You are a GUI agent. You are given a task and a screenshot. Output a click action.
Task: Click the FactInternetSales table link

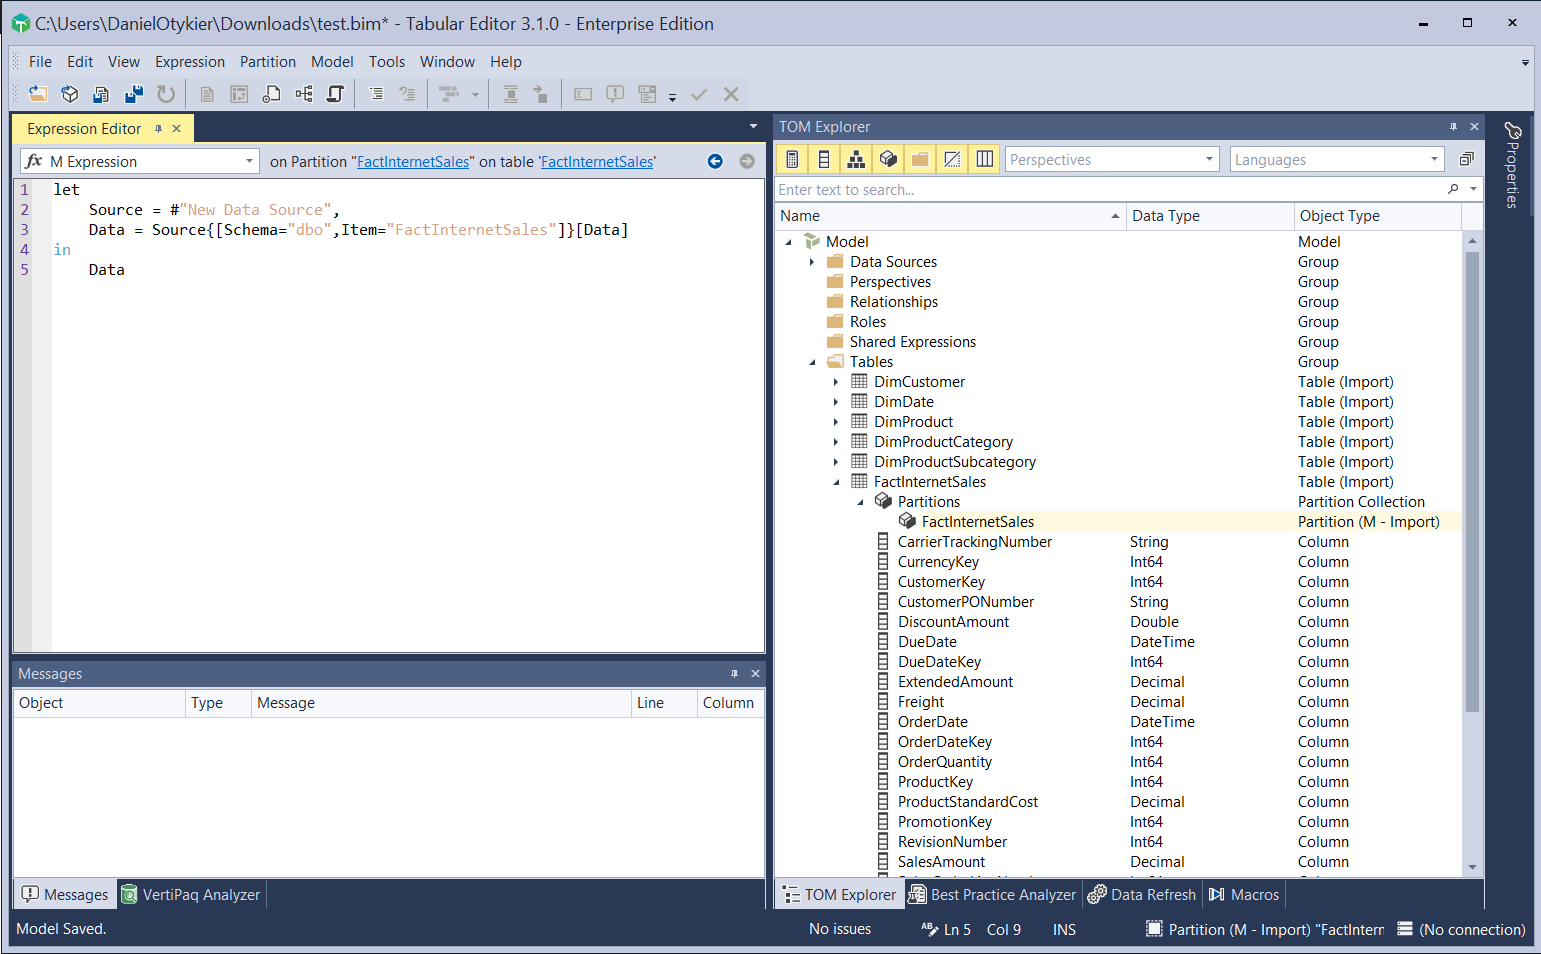click(x=597, y=162)
